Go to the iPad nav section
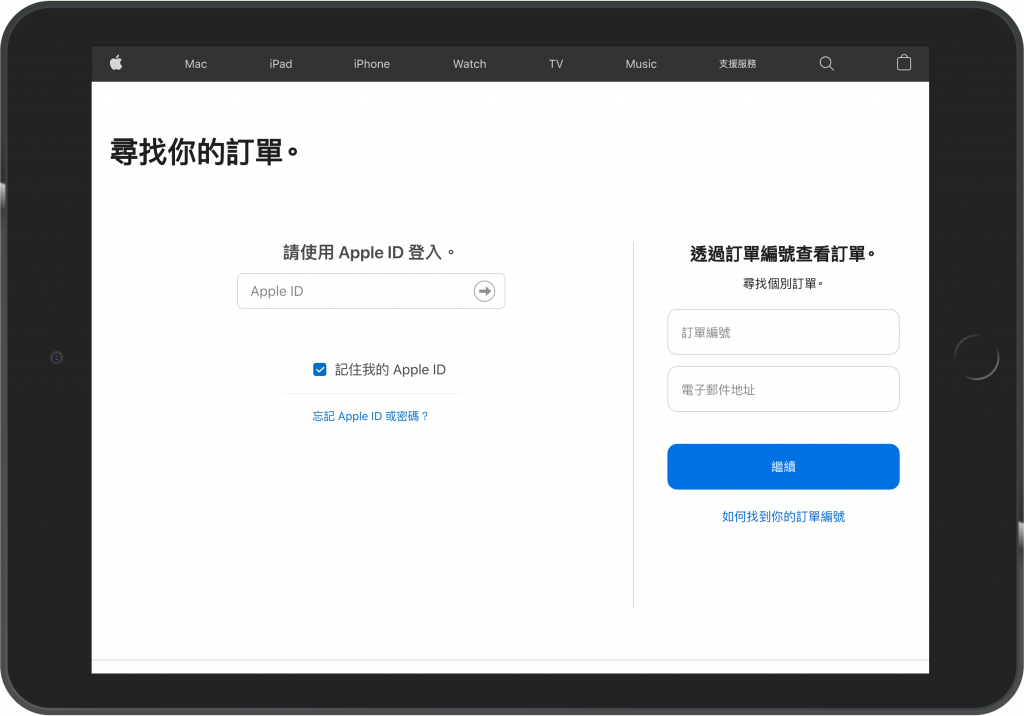Screen dimensions: 1024x716 pyautogui.click(x=281, y=64)
